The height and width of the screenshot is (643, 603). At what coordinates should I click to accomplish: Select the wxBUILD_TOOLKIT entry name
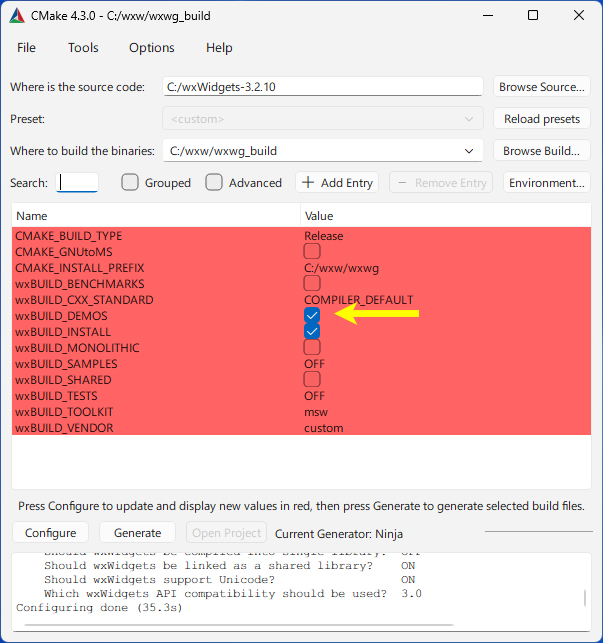click(x=64, y=412)
